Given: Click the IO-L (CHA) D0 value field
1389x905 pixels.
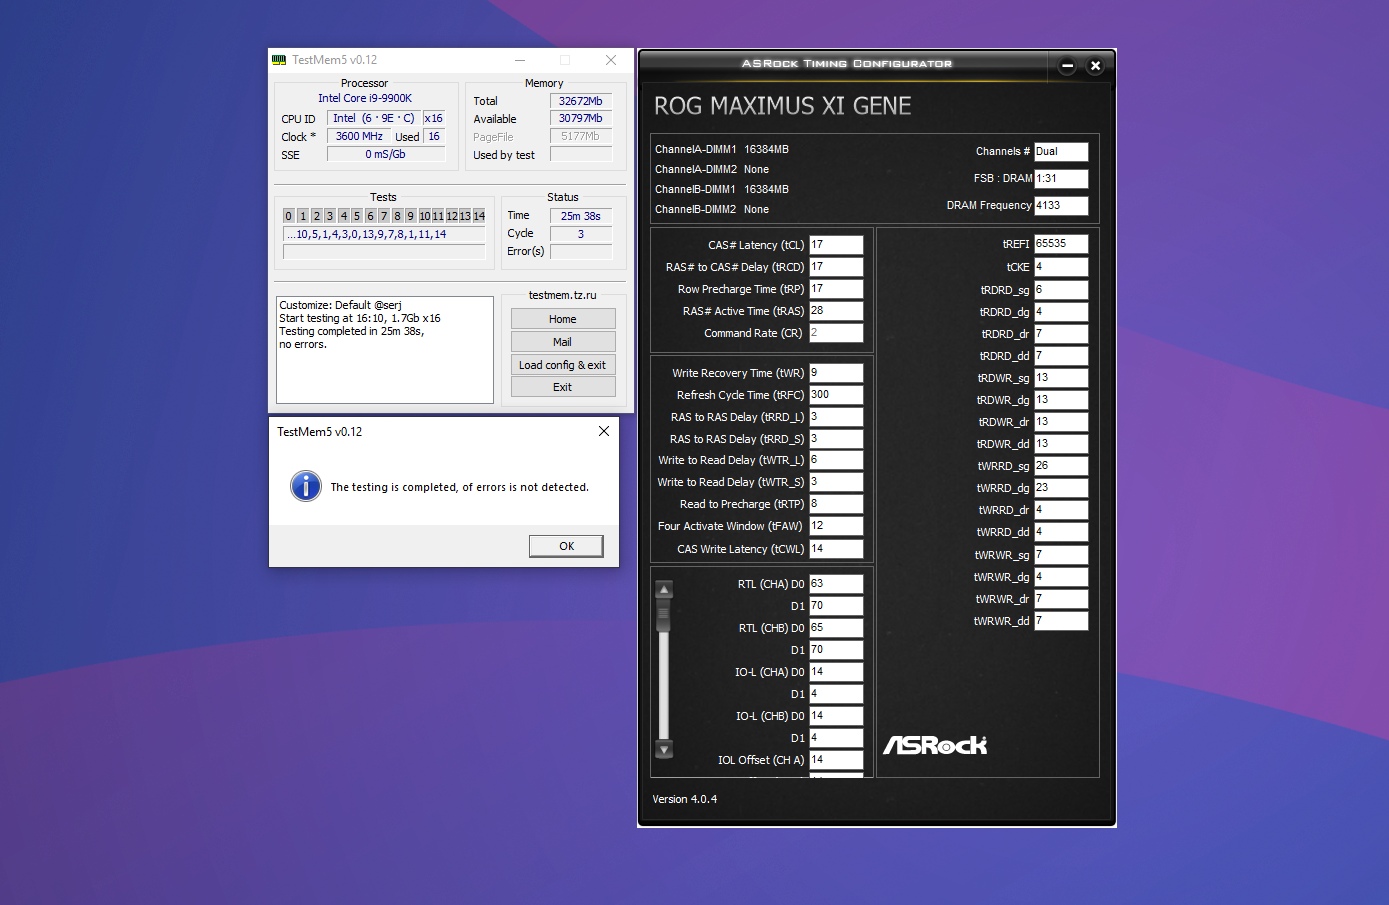Looking at the screenshot, I should coord(836,672).
